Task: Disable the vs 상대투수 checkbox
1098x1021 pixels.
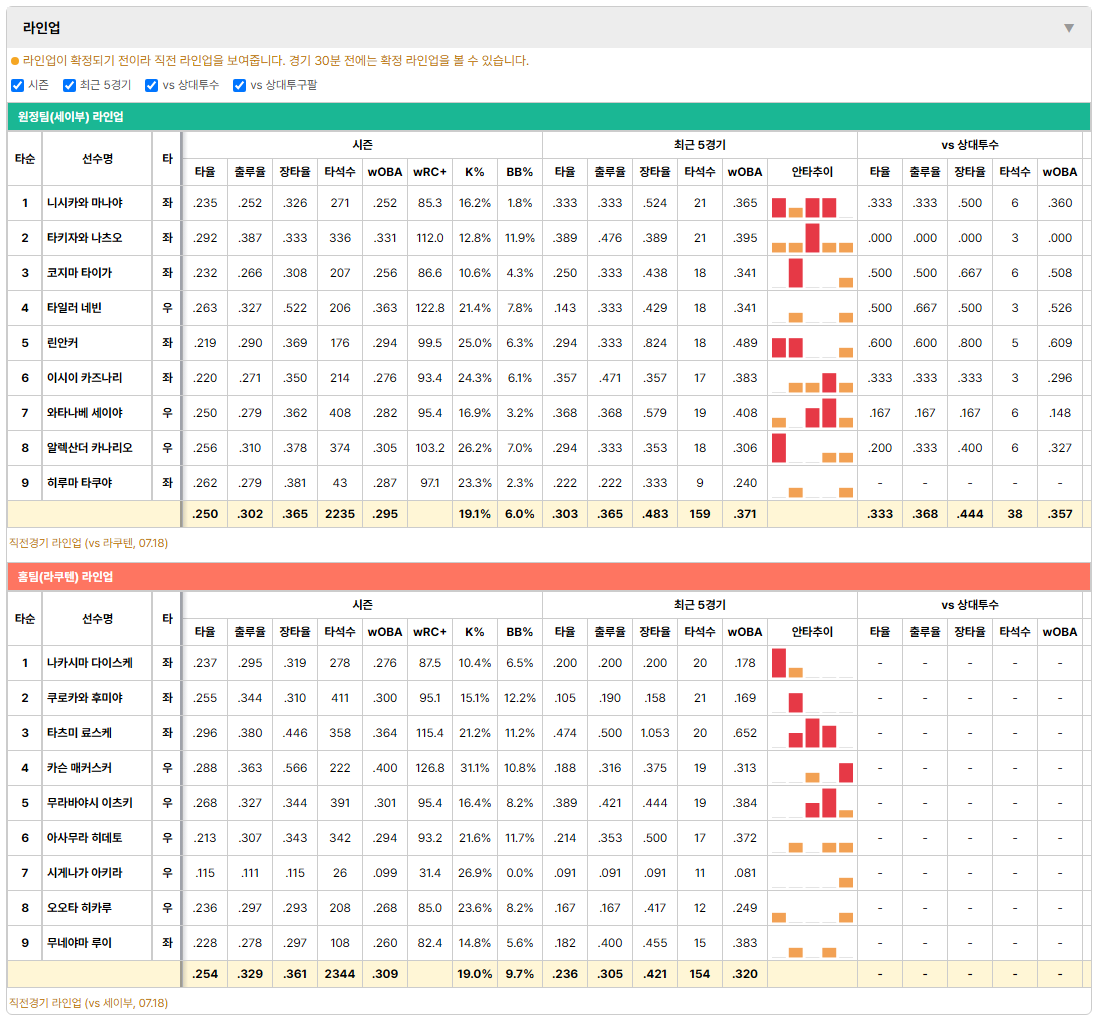Action: [151, 85]
